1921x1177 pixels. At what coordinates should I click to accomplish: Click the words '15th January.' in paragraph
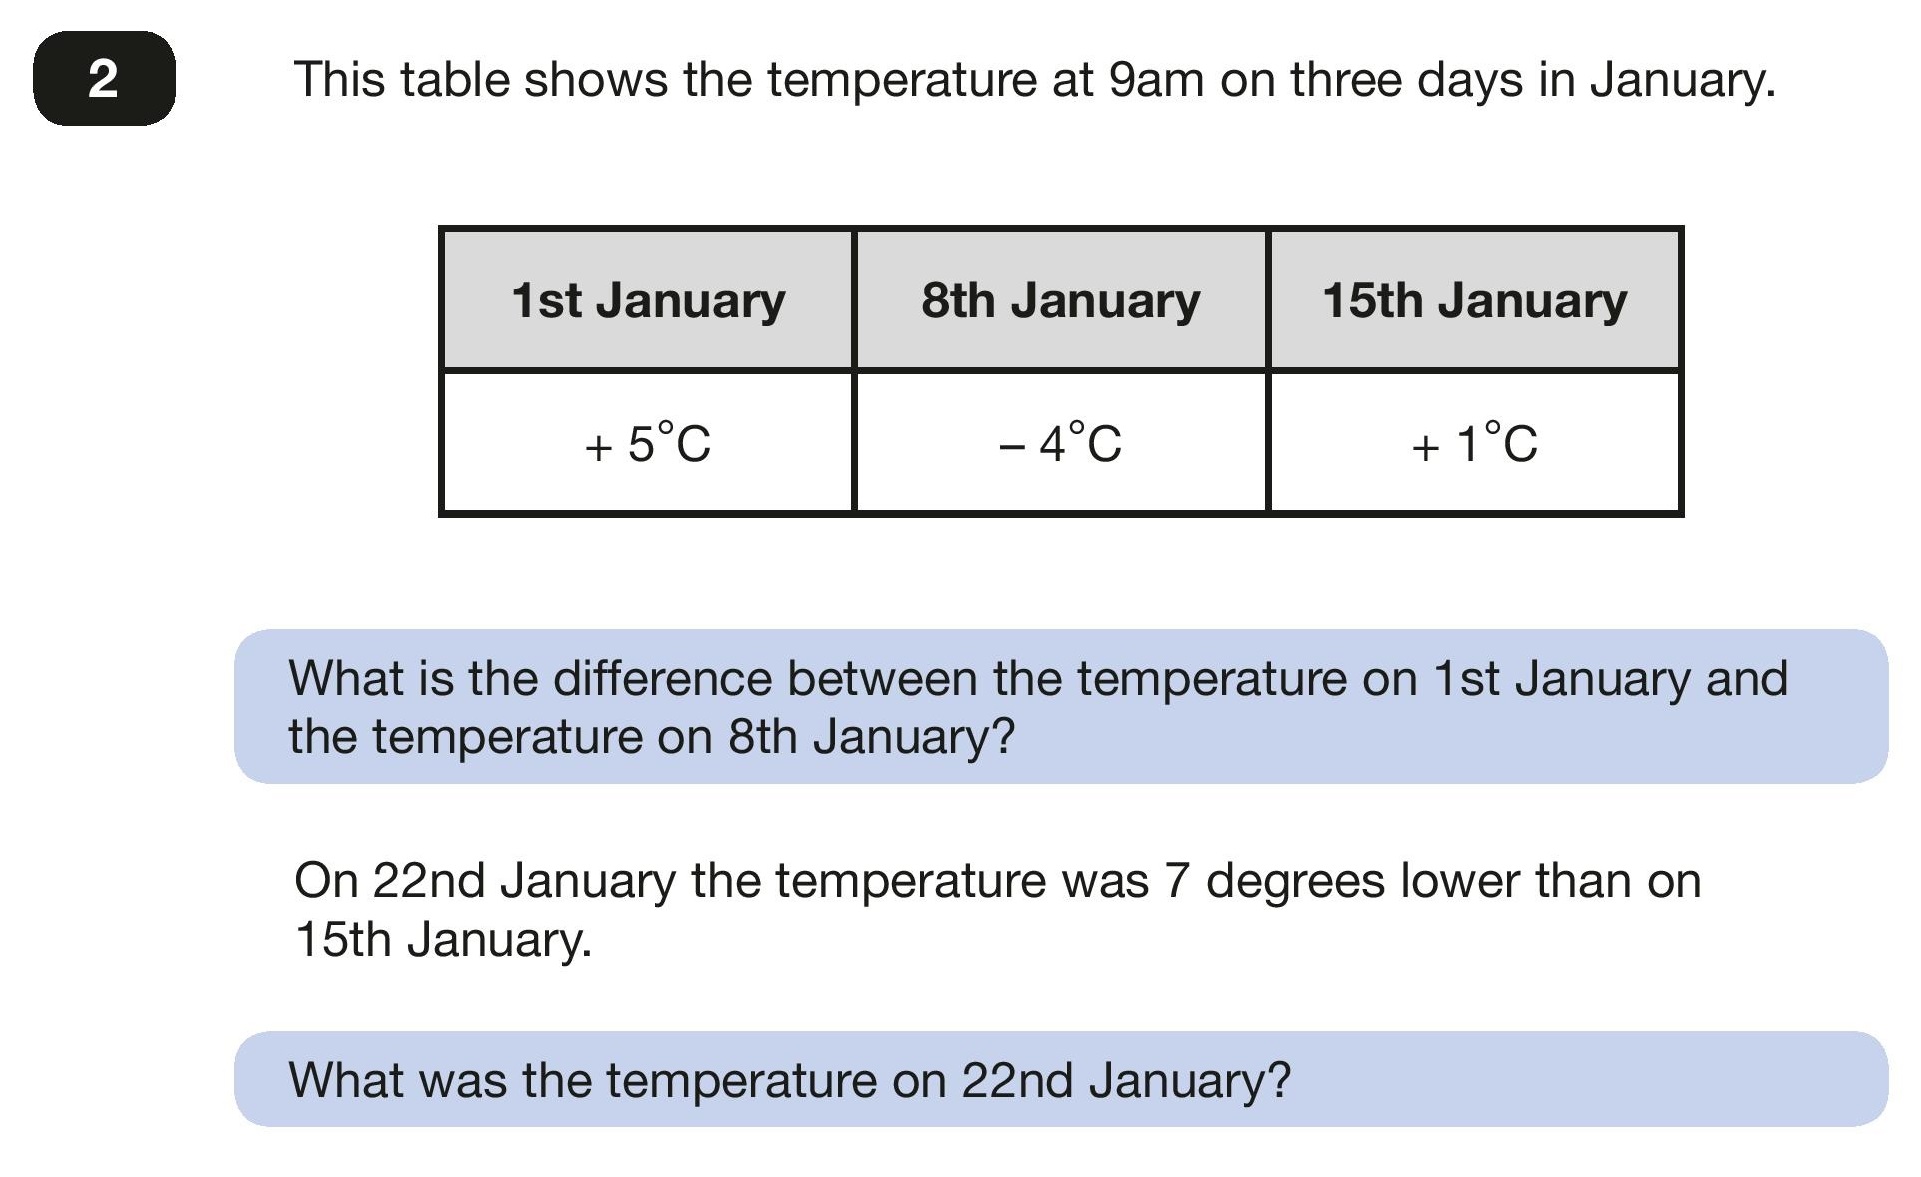click(x=443, y=940)
